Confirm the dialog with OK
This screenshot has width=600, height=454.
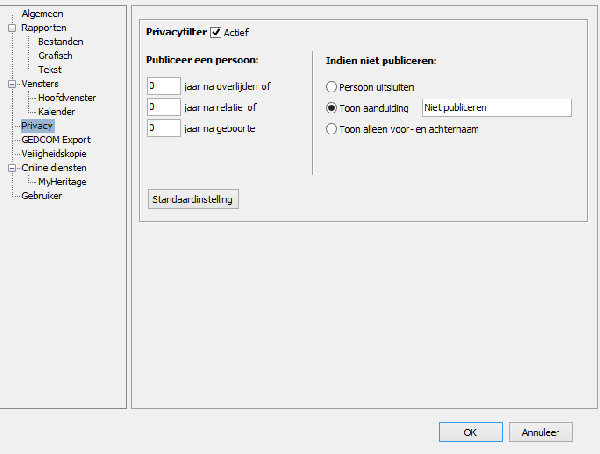(469, 432)
